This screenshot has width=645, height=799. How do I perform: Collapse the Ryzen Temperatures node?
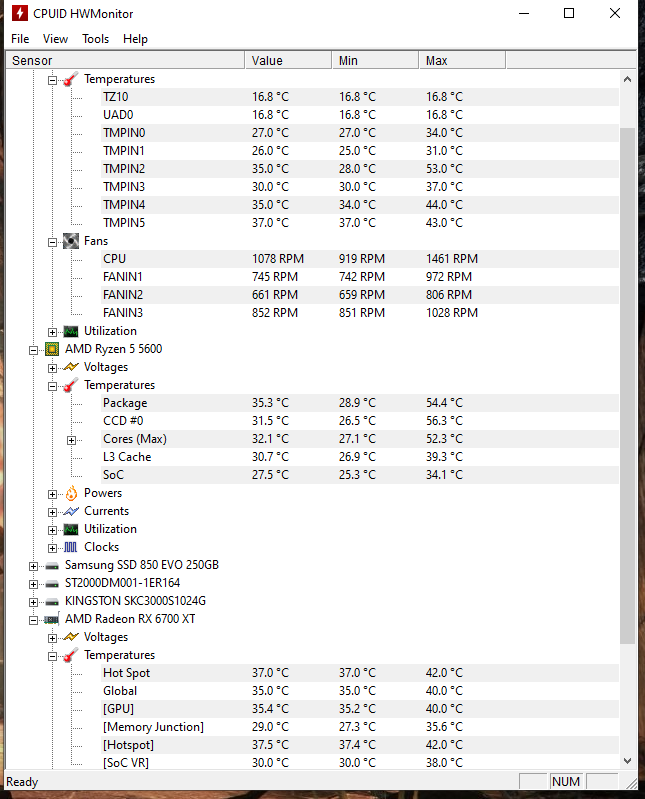coord(52,386)
